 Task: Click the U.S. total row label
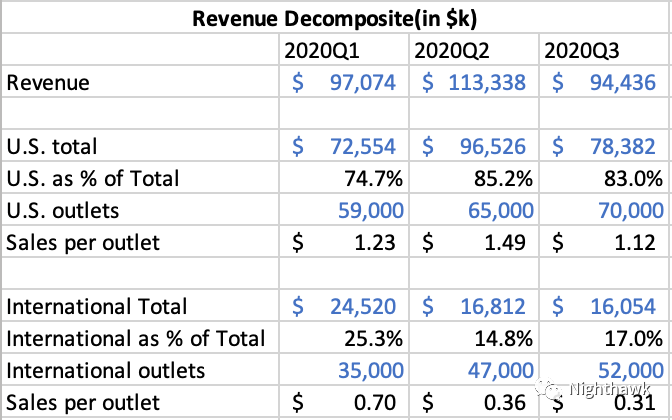pyautogui.click(x=52, y=146)
